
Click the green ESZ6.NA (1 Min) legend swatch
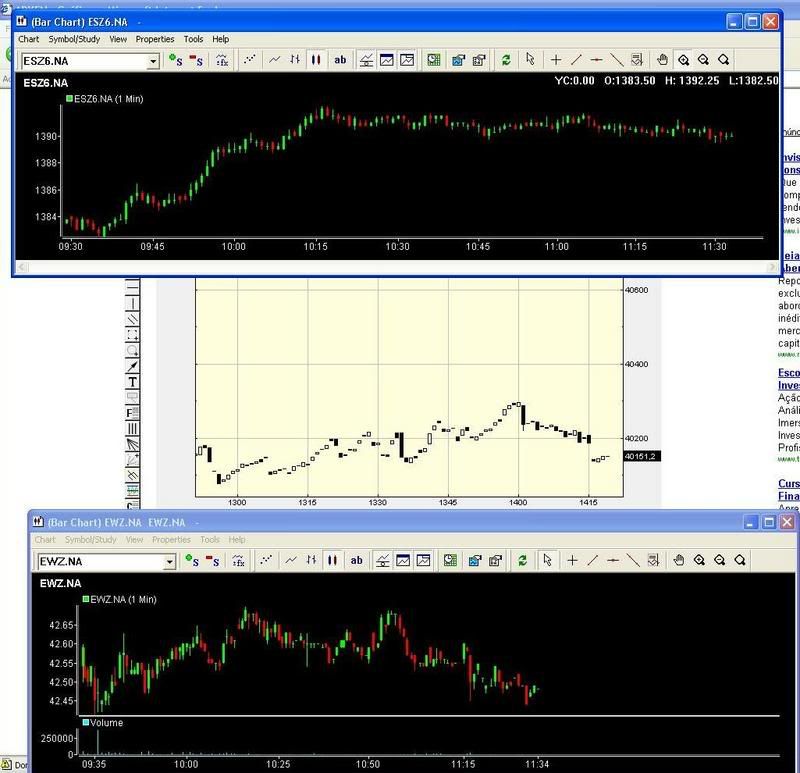[x=70, y=98]
